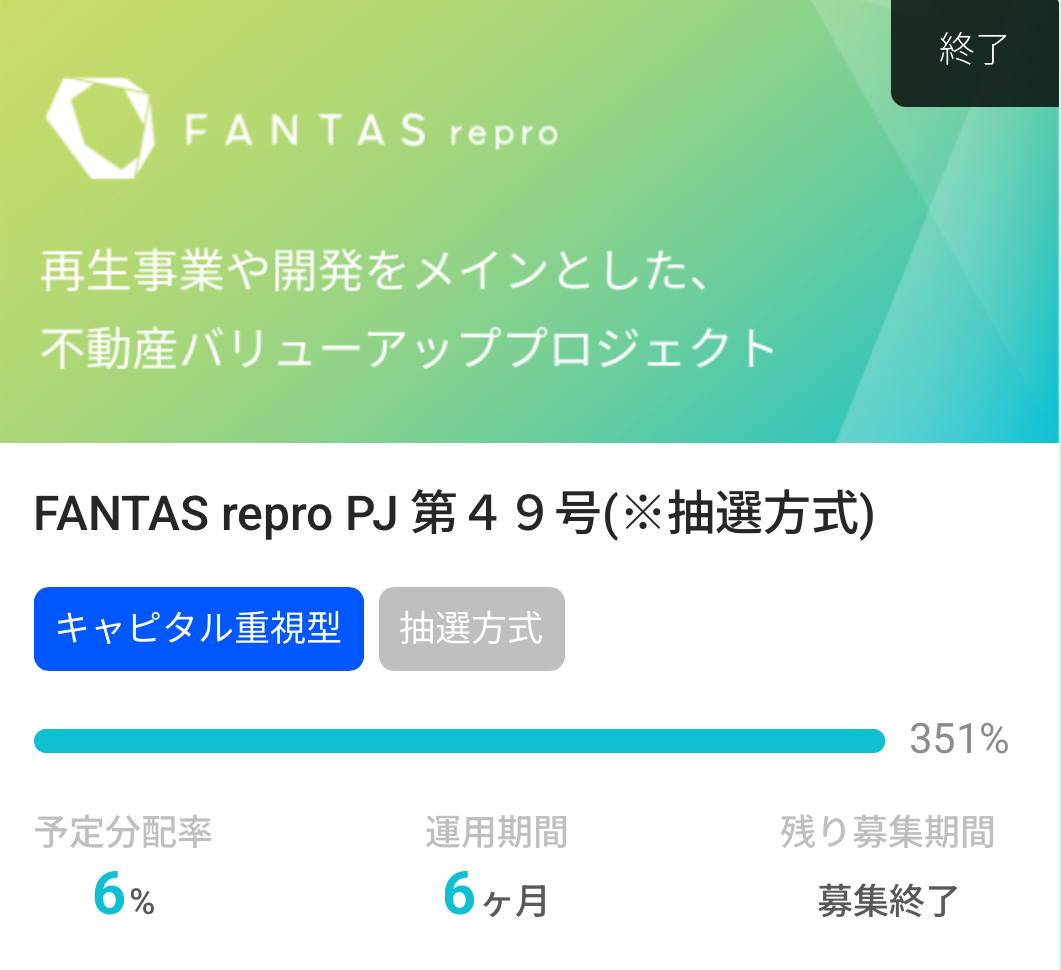Click the FANTAS repro wordmark text
The width and height of the screenshot is (1061, 970).
click(x=371, y=131)
